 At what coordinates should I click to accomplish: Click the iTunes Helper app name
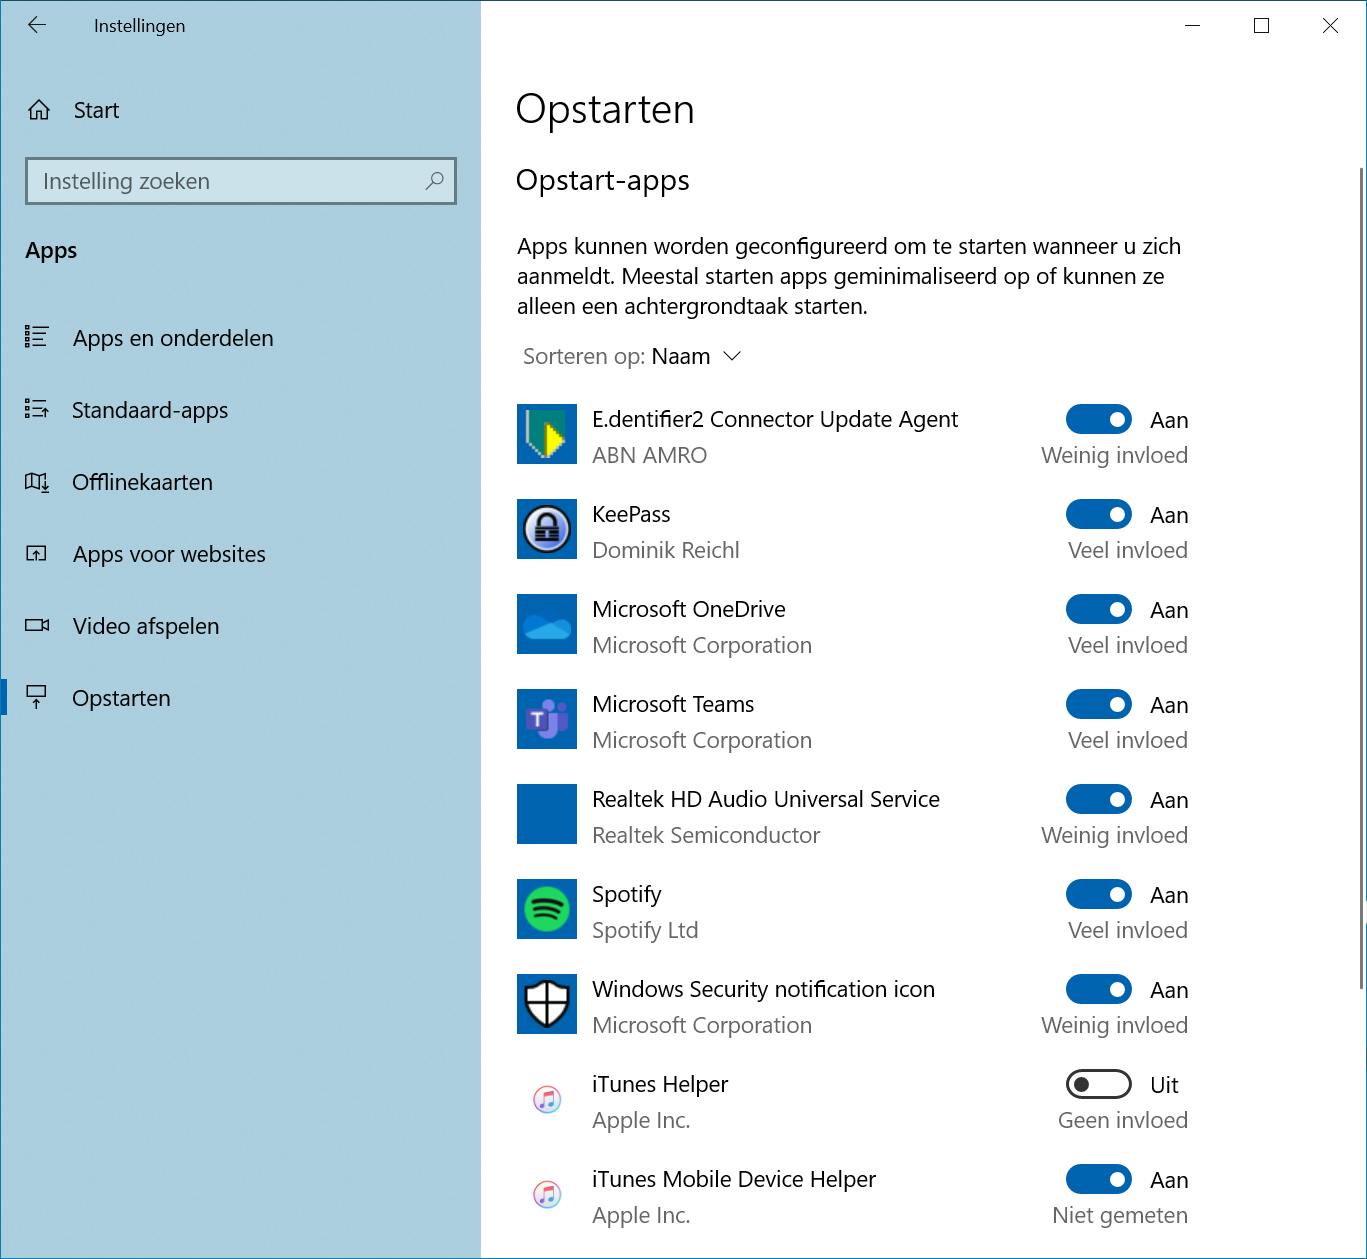click(x=660, y=1084)
